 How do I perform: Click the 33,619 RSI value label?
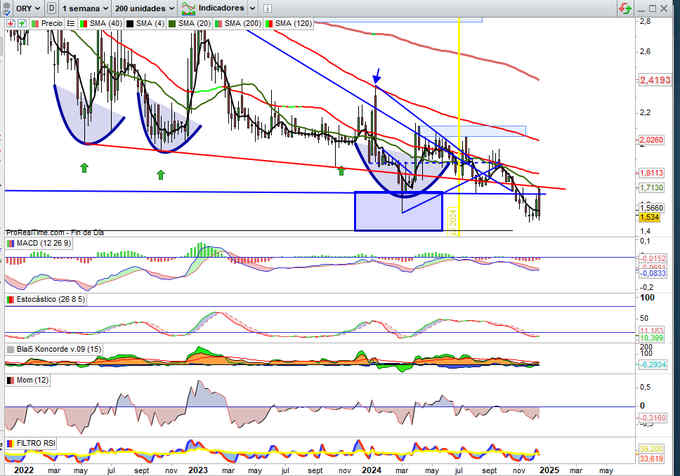[x=652, y=459]
